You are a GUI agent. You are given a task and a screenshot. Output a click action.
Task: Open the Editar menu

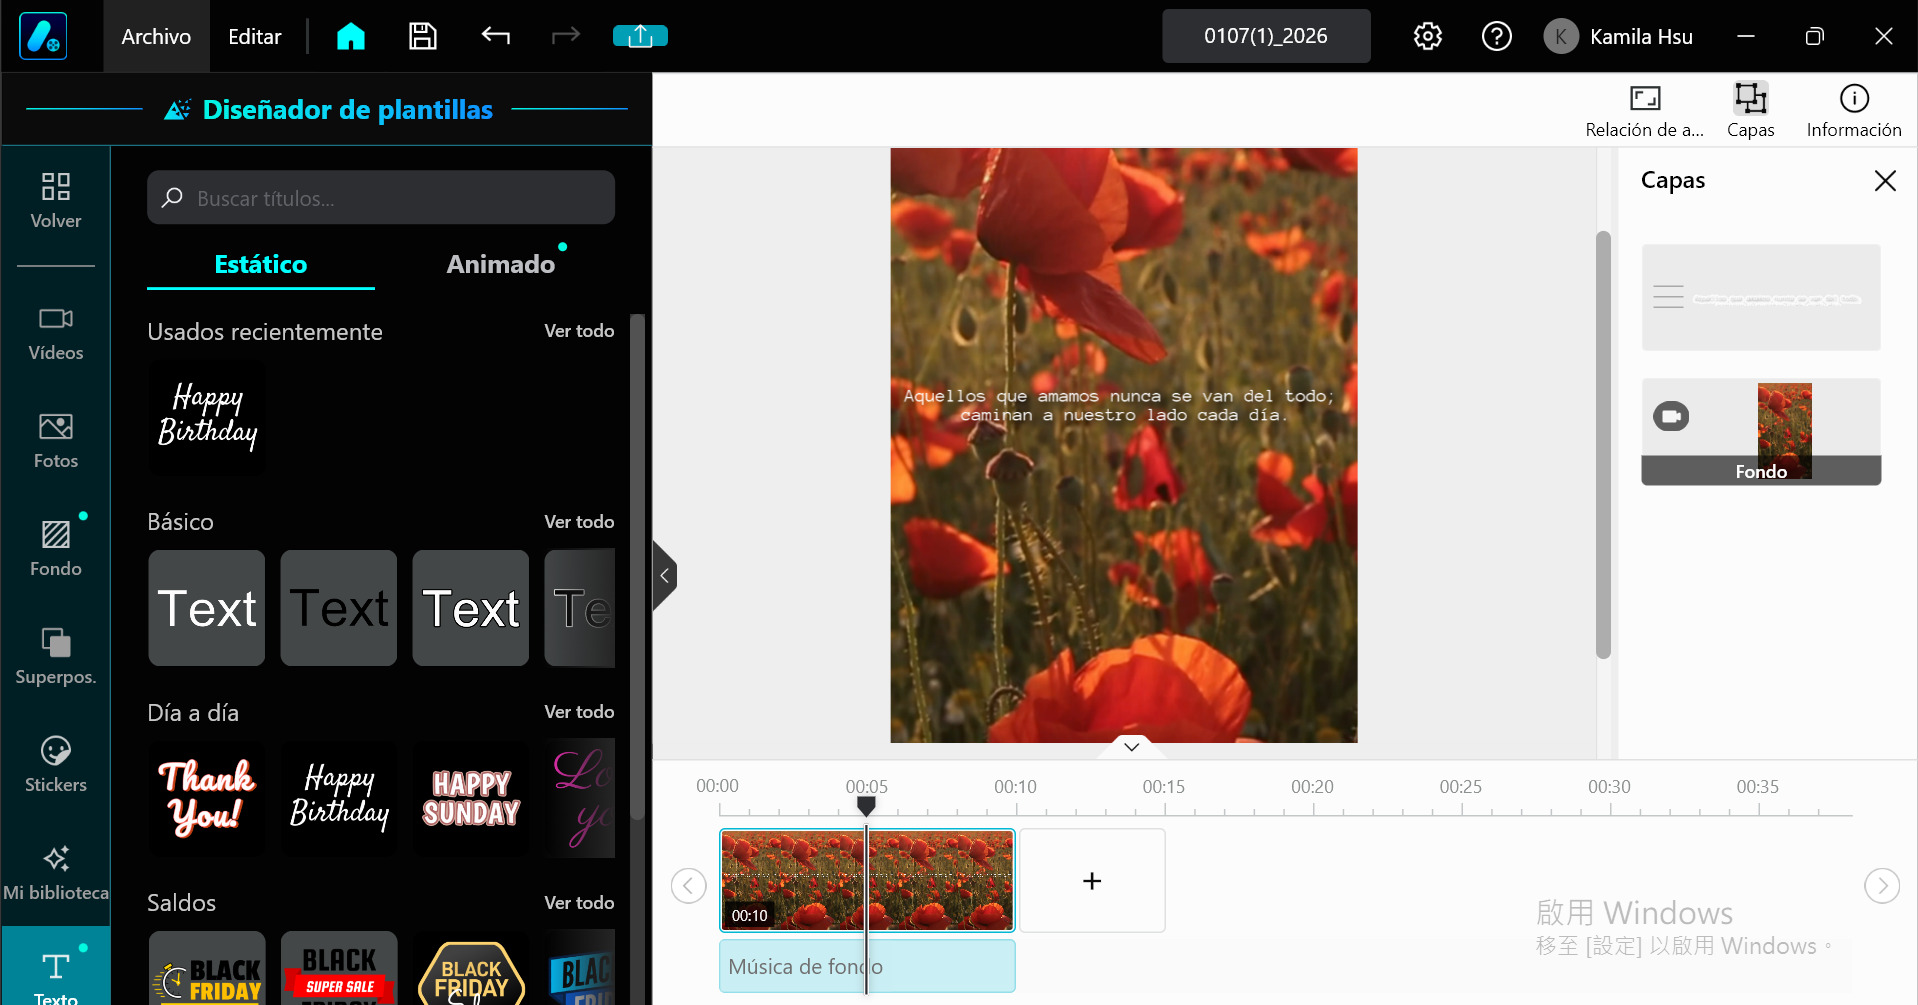tap(255, 37)
